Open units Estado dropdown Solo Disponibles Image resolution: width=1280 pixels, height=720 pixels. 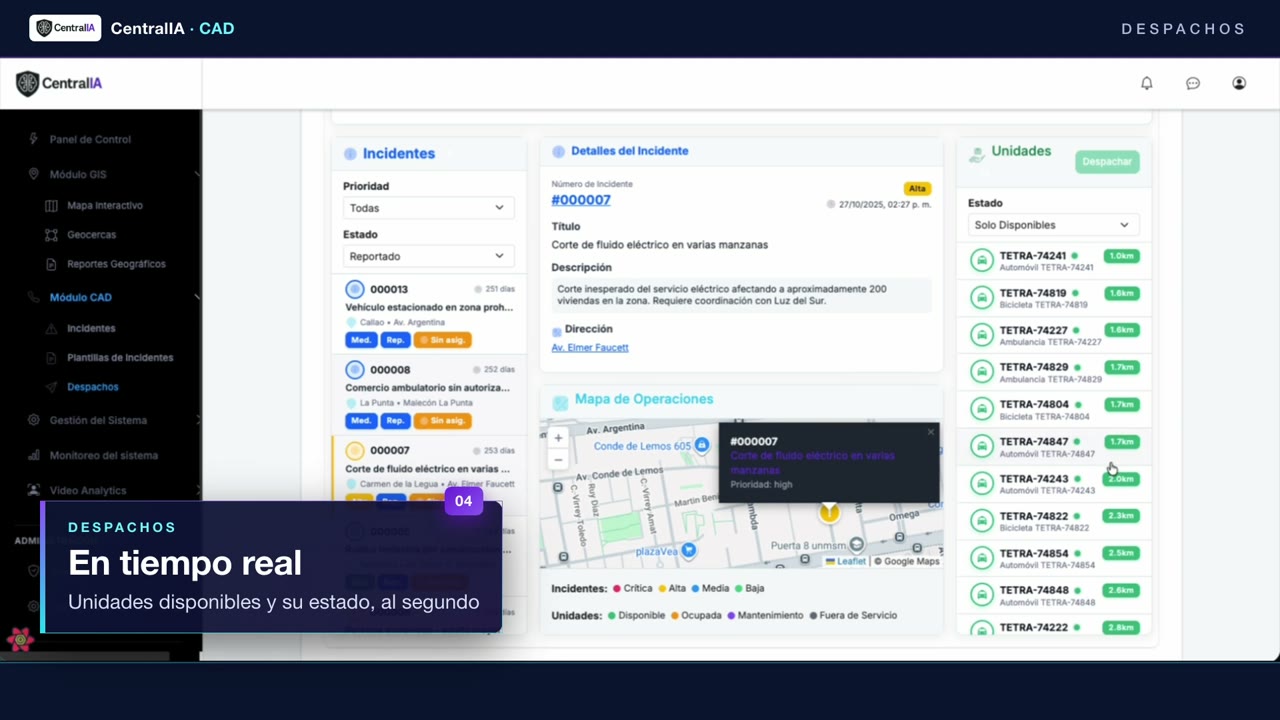1053,225
